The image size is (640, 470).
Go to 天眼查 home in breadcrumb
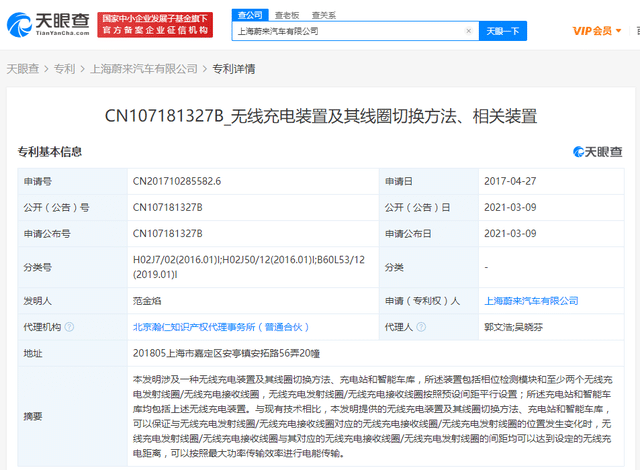[22, 69]
